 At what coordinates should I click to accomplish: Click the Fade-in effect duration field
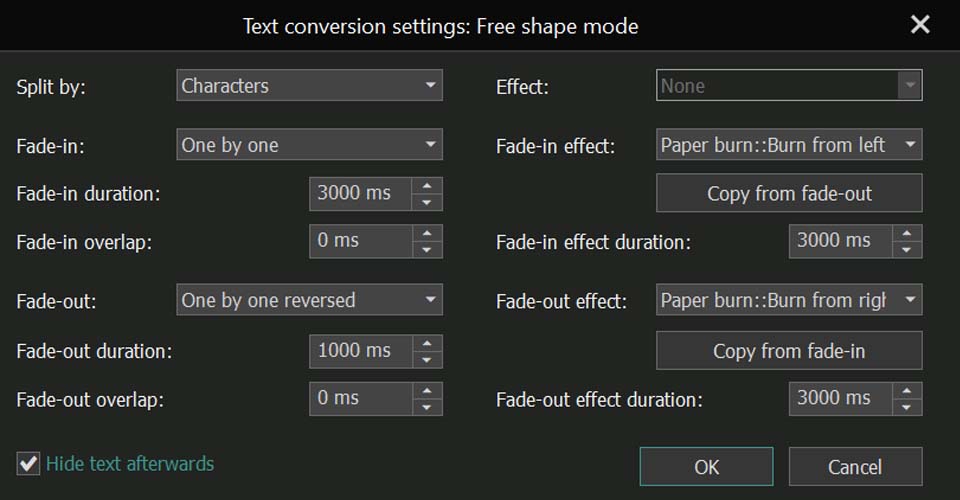point(841,241)
